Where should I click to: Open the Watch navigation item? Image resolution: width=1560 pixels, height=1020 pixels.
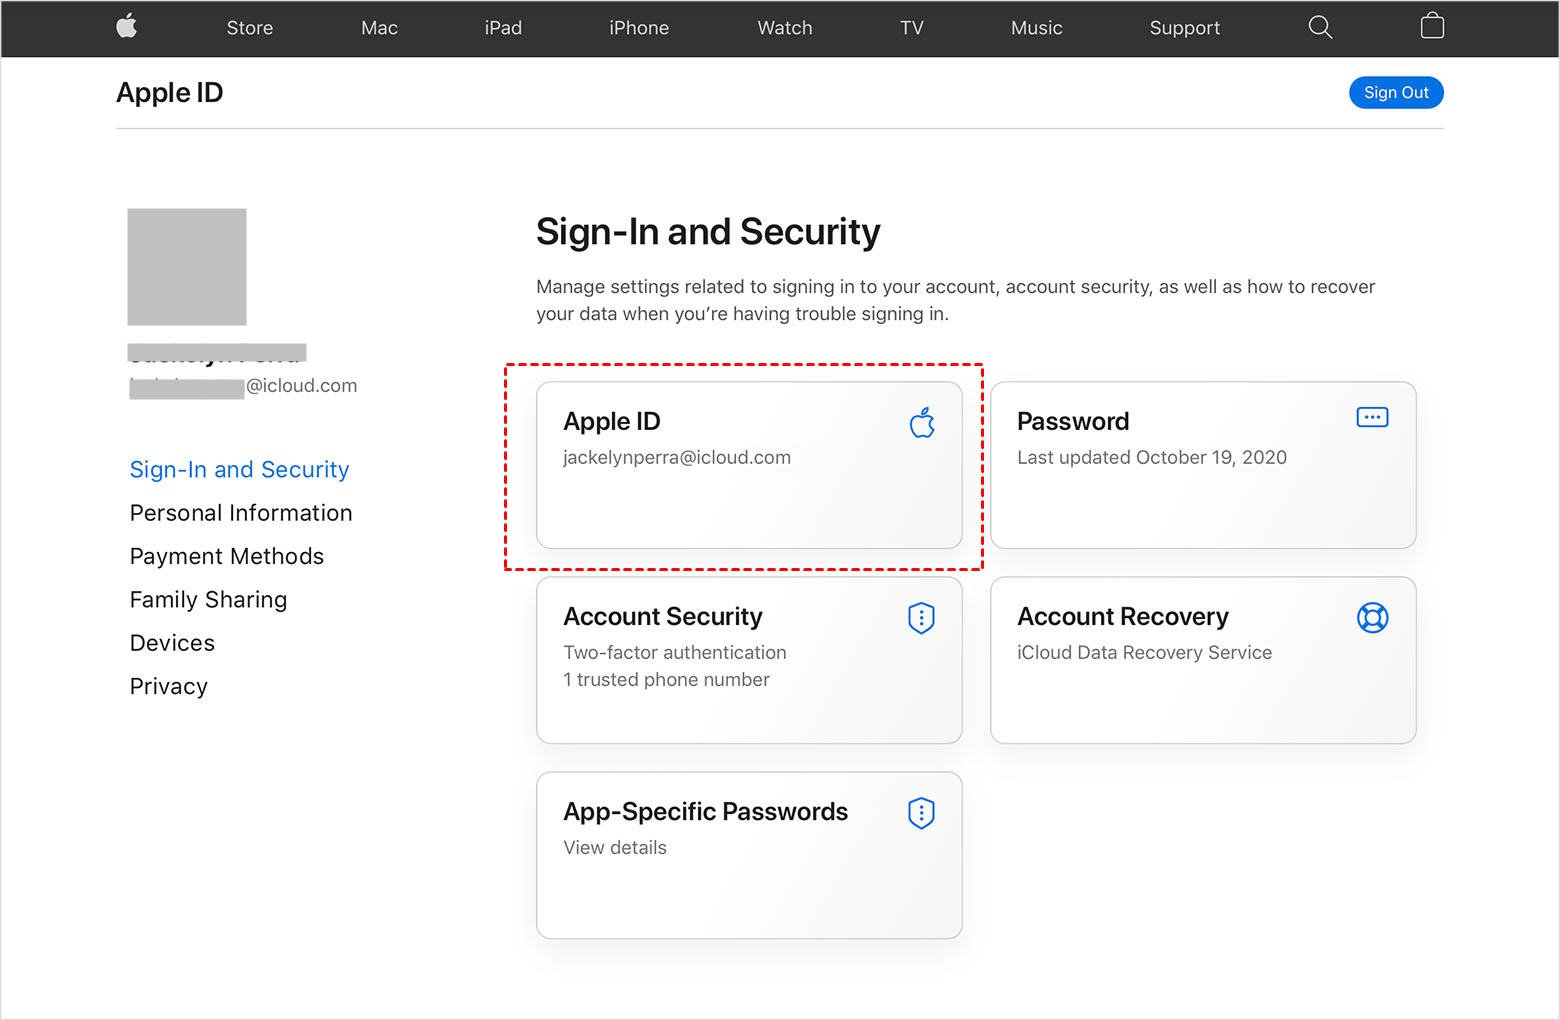point(785,28)
